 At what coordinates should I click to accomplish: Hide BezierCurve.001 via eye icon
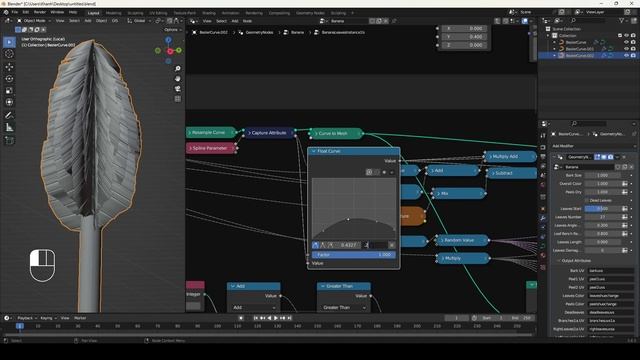626,49
